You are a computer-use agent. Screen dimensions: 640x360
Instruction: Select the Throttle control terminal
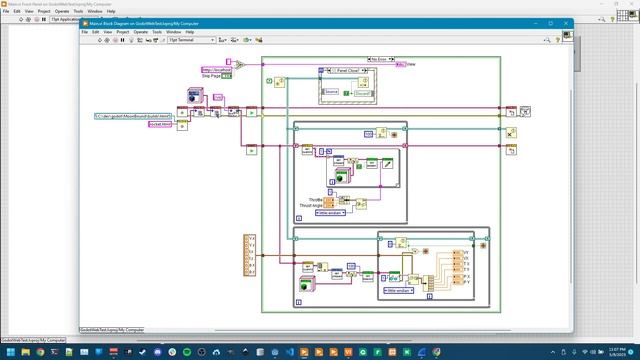click(329, 200)
